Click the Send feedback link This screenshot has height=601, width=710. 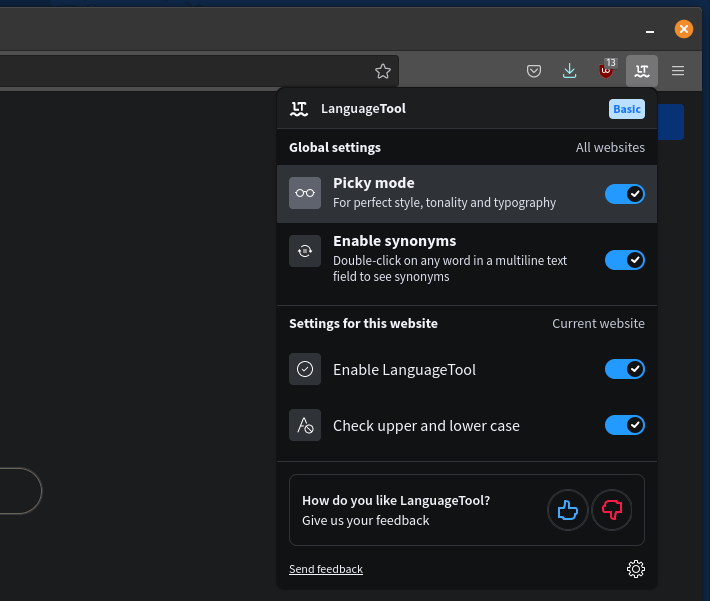326,569
